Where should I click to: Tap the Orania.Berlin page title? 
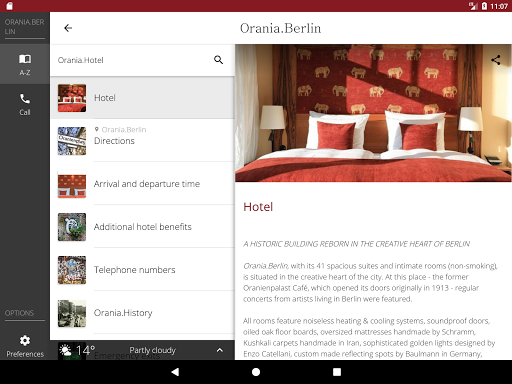pyautogui.click(x=280, y=28)
